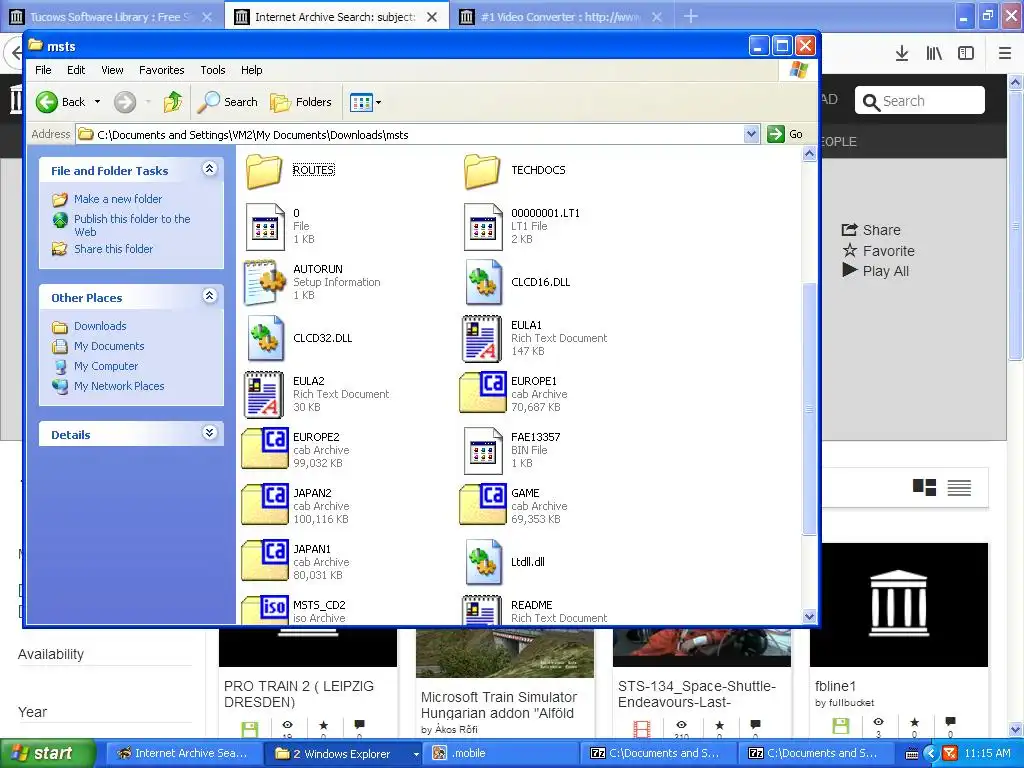Open the Favorites menu

pyautogui.click(x=161, y=70)
